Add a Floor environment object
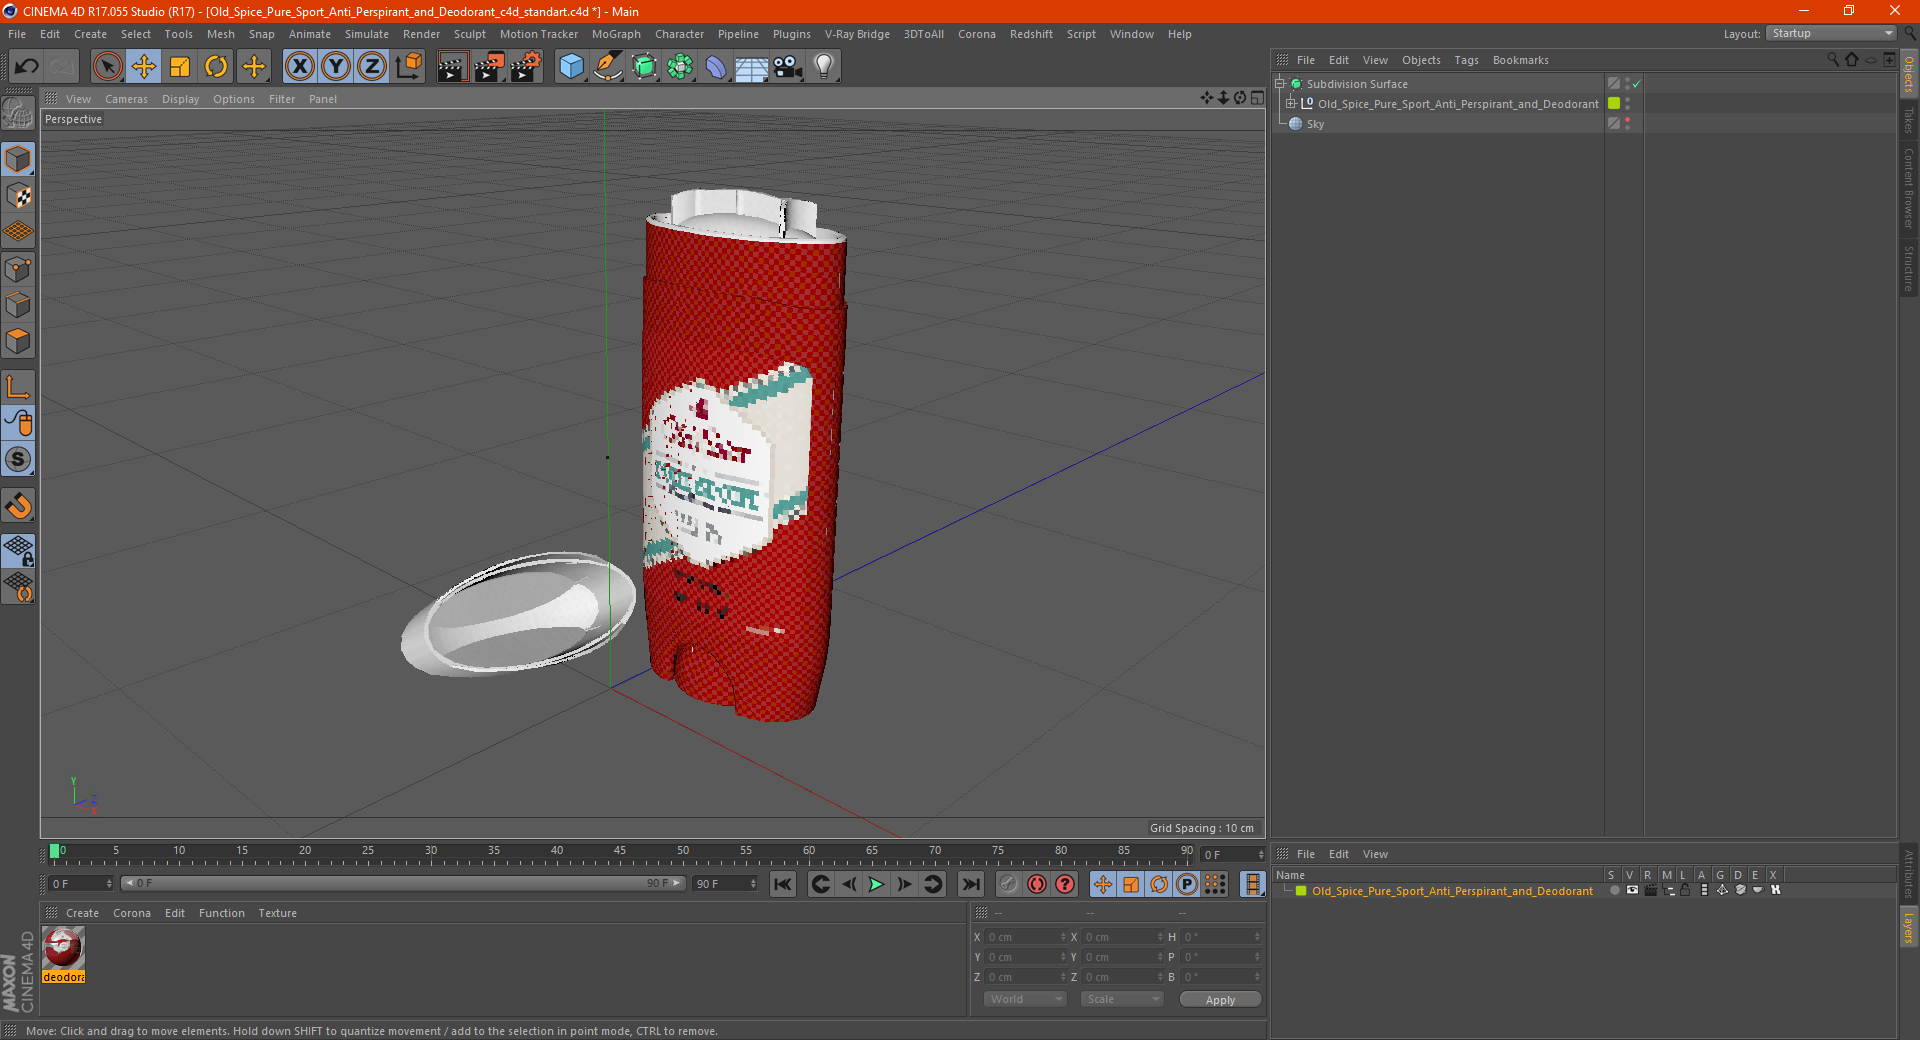This screenshot has height=1040, width=1920. (x=752, y=67)
